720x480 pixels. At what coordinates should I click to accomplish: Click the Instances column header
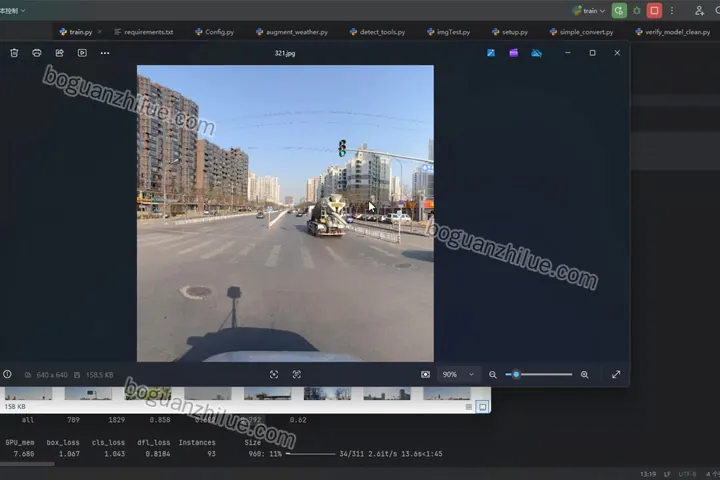197,442
